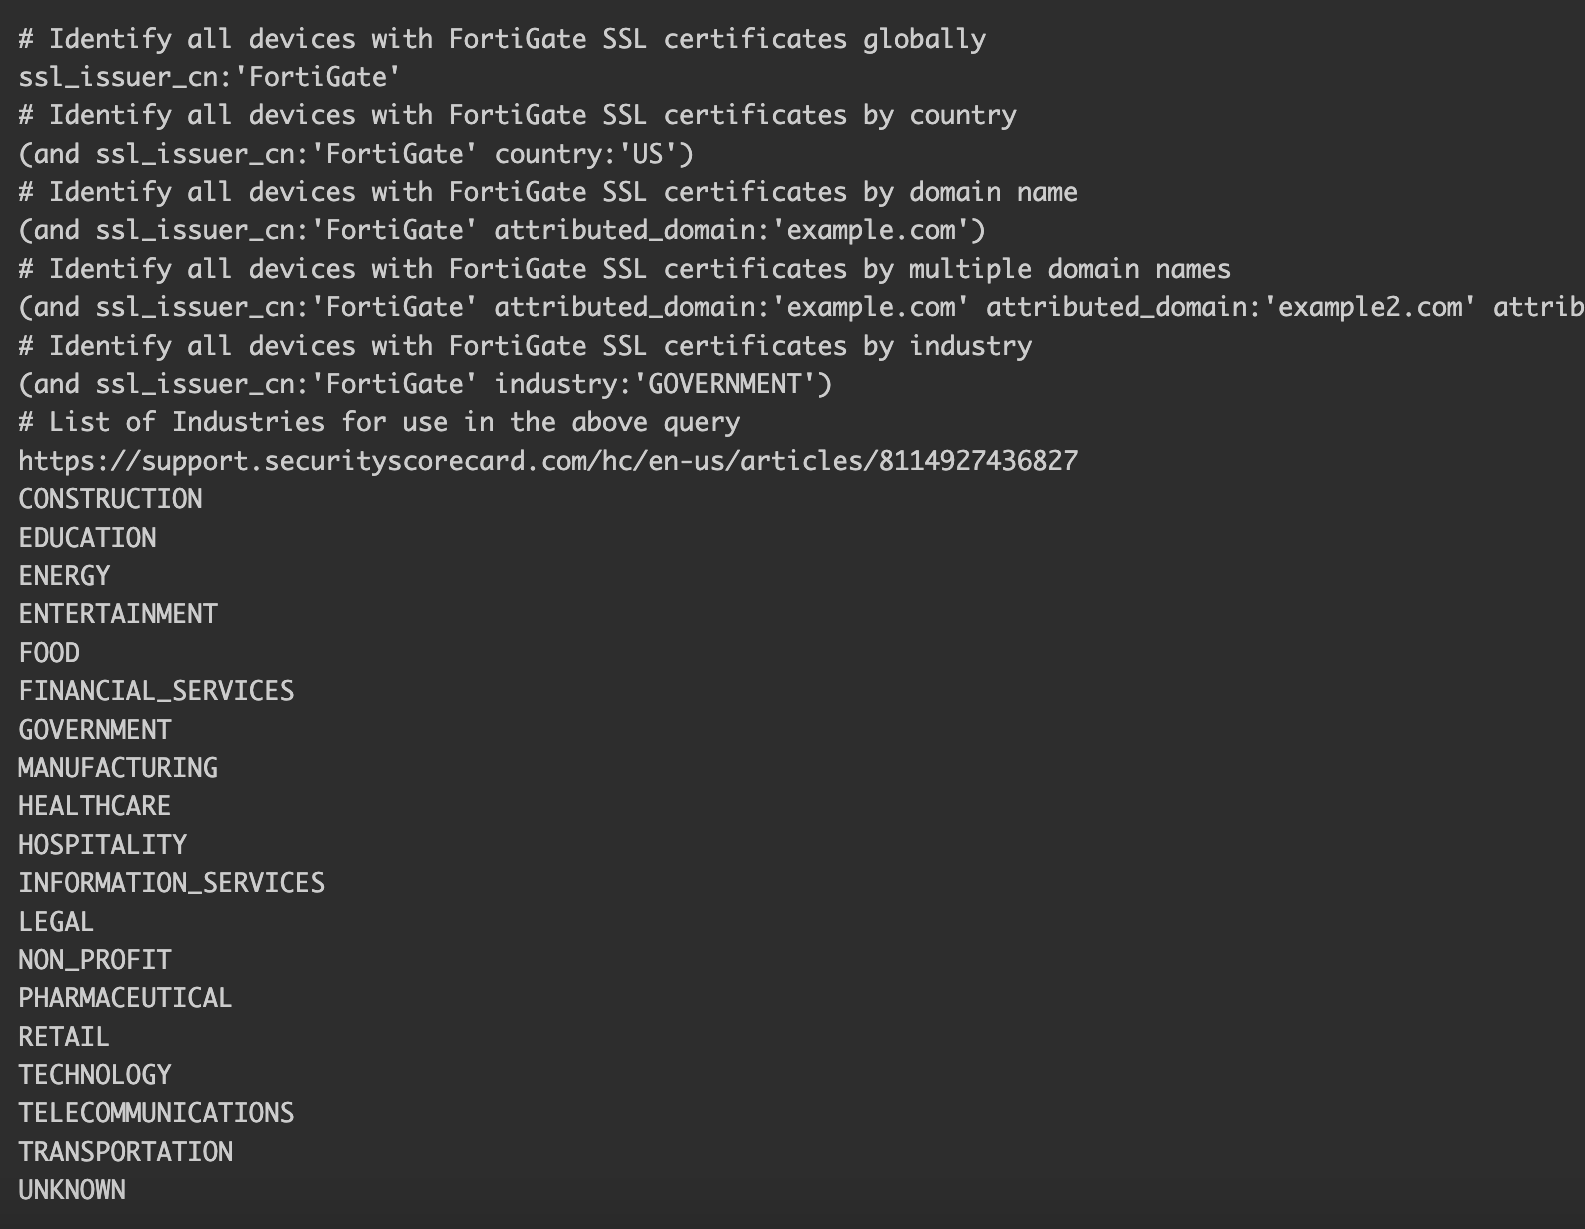Click the HEALTHCARE industry entry
The height and width of the screenshot is (1229, 1585).
point(94,806)
